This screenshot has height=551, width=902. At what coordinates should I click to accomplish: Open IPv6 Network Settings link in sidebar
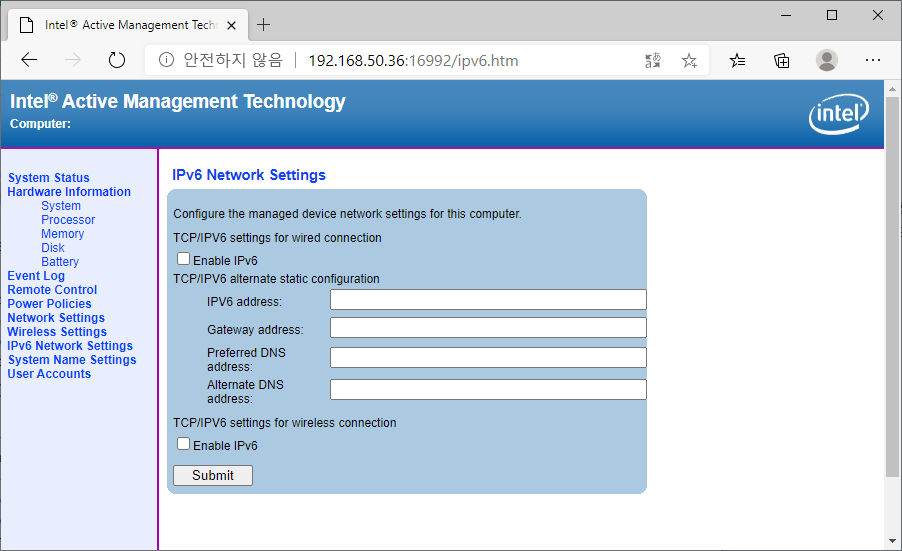(x=70, y=346)
